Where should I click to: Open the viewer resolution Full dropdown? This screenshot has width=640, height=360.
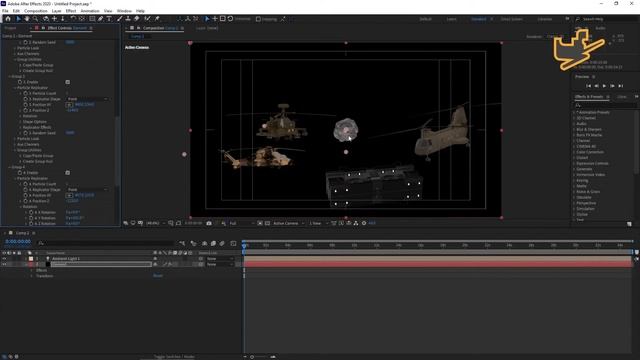241,223
